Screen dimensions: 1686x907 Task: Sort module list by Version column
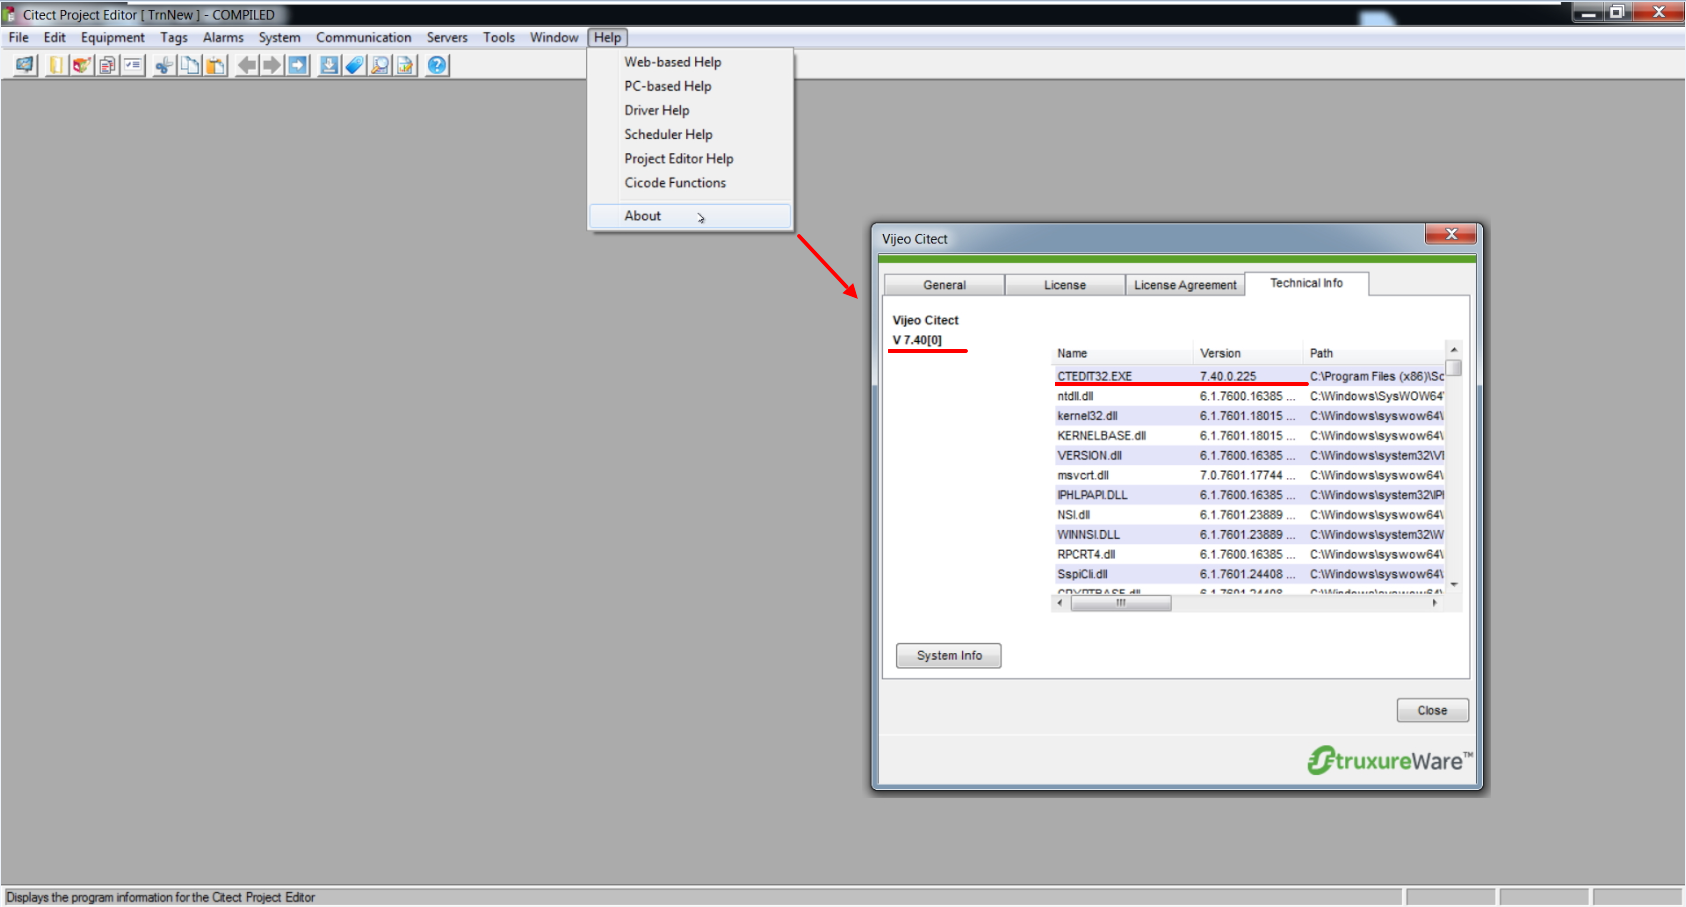click(x=1248, y=353)
